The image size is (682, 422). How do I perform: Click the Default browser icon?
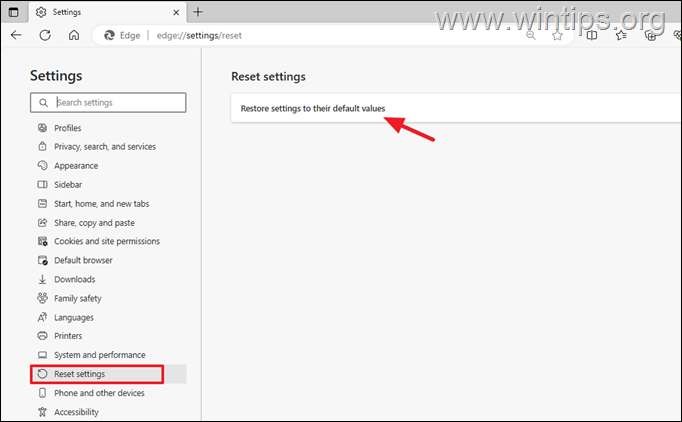(x=42, y=260)
